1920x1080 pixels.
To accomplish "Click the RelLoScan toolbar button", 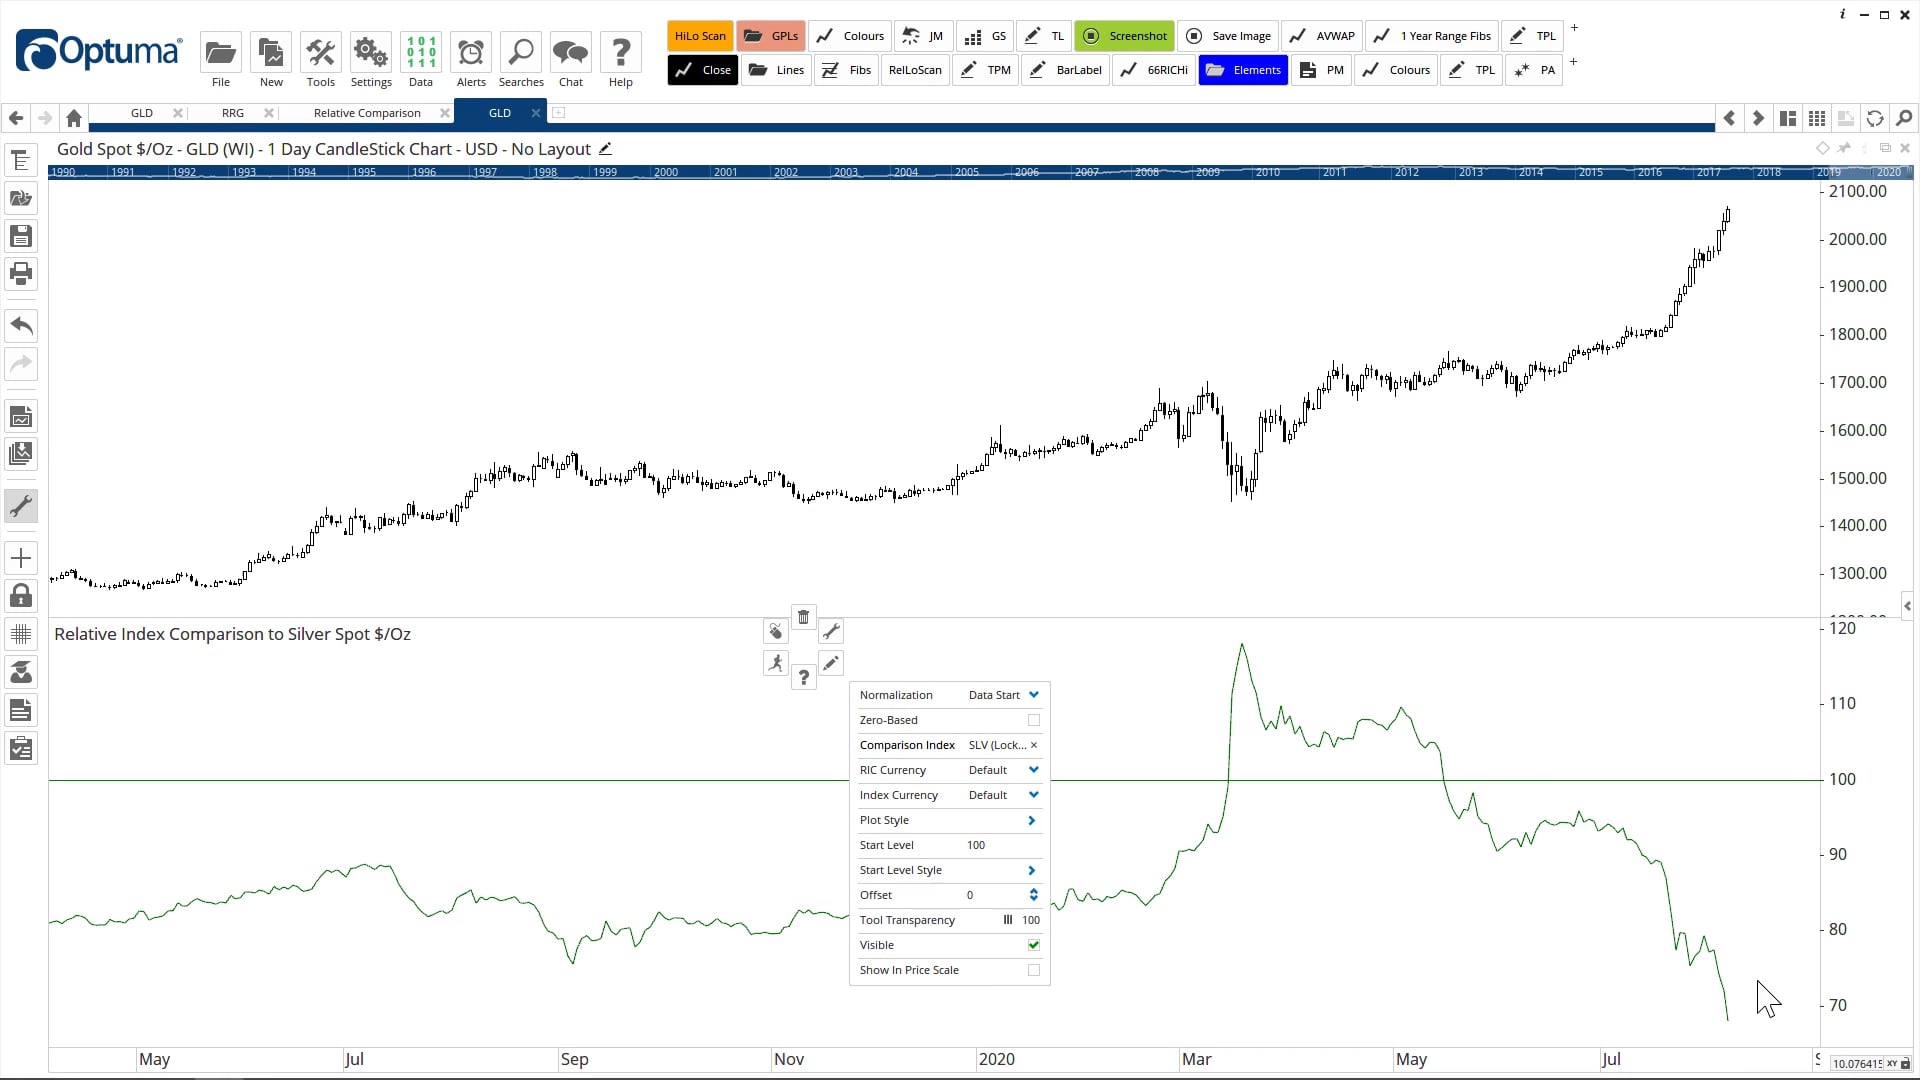I will pyautogui.click(x=915, y=70).
